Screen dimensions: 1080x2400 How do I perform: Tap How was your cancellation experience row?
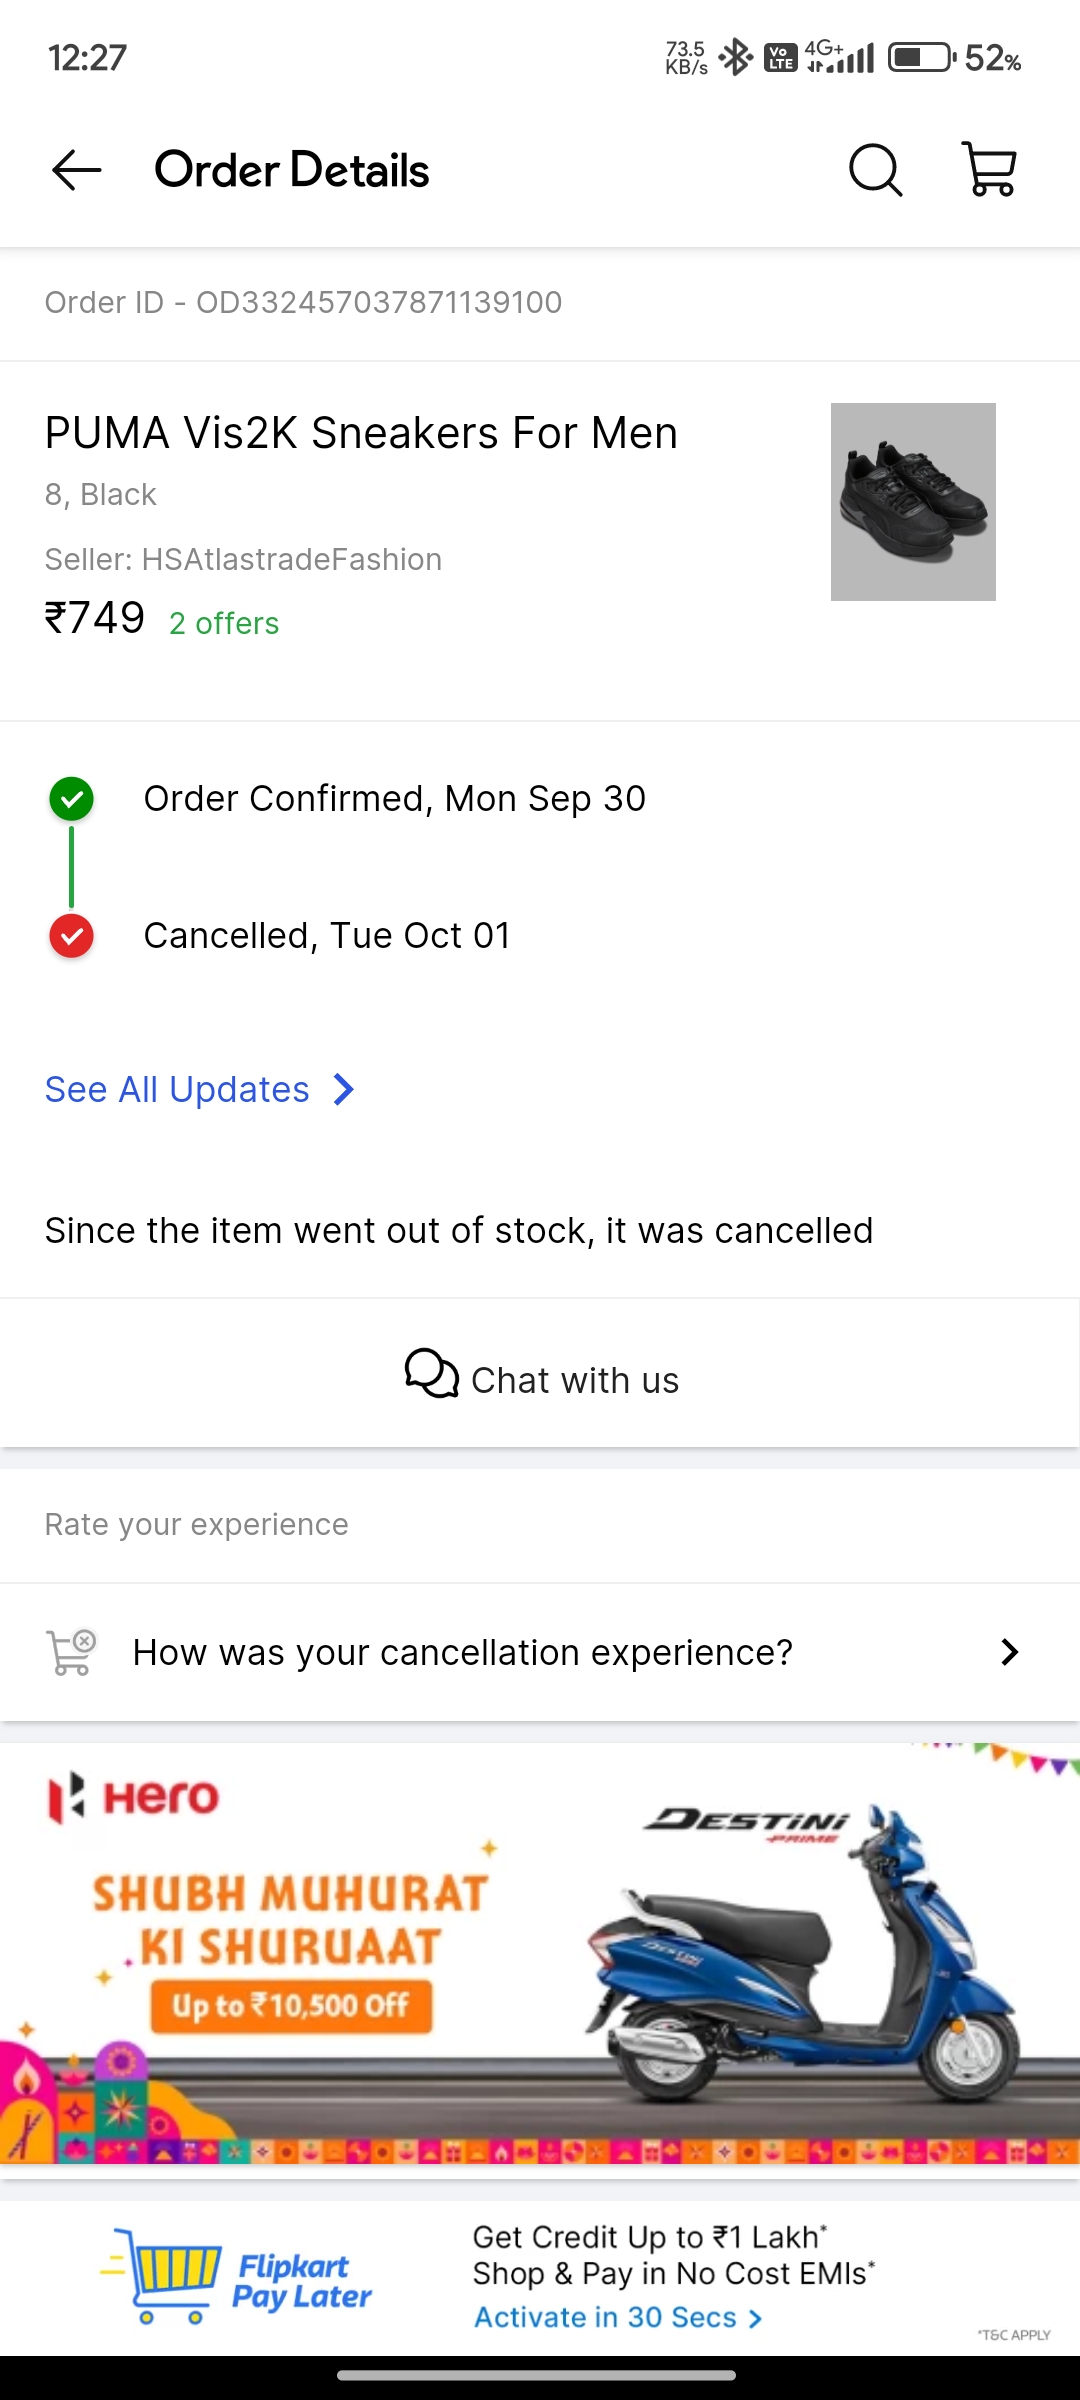tap(462, 1652)
